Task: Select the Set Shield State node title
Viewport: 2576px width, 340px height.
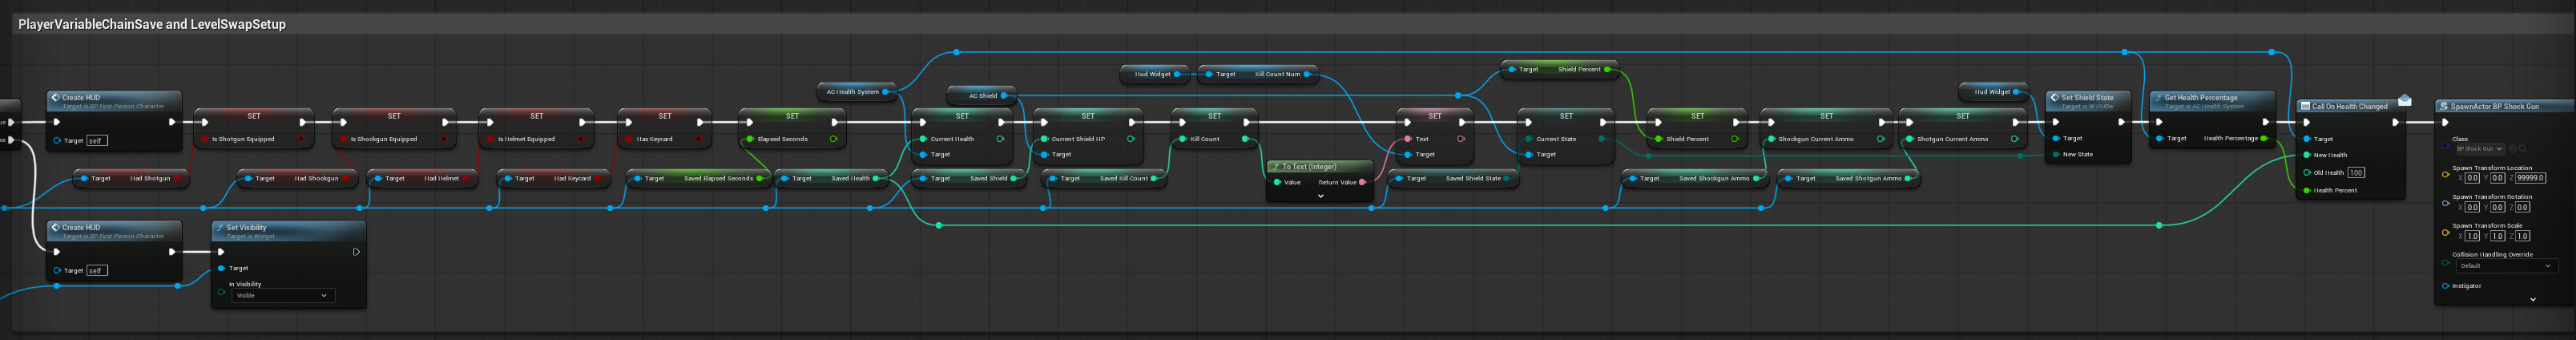Action: point(2087,98)
